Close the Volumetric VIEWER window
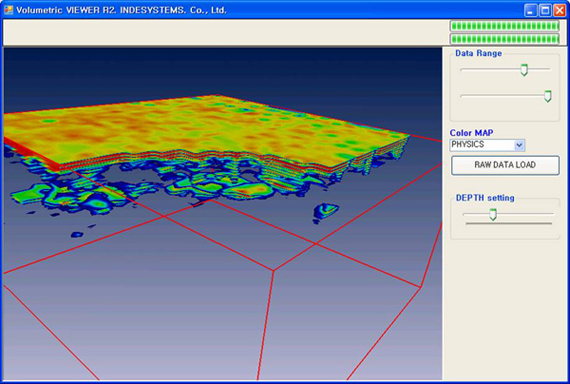Screen dimensions: 570x384 pyautogui.click(x=559, y=10)
